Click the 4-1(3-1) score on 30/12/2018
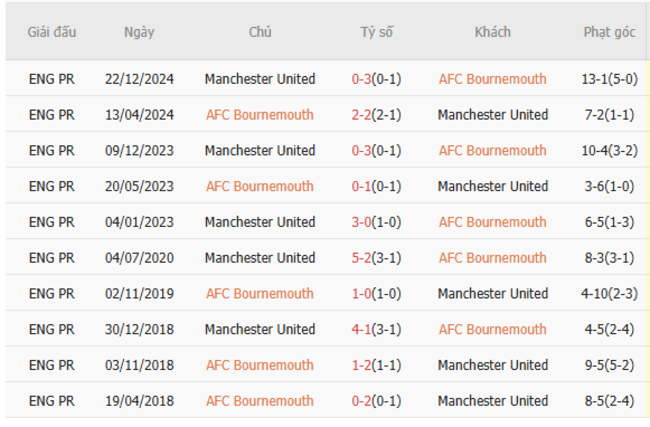Viewport: 650px width, 427px height. pyautogui.click(x=377, y=329)
